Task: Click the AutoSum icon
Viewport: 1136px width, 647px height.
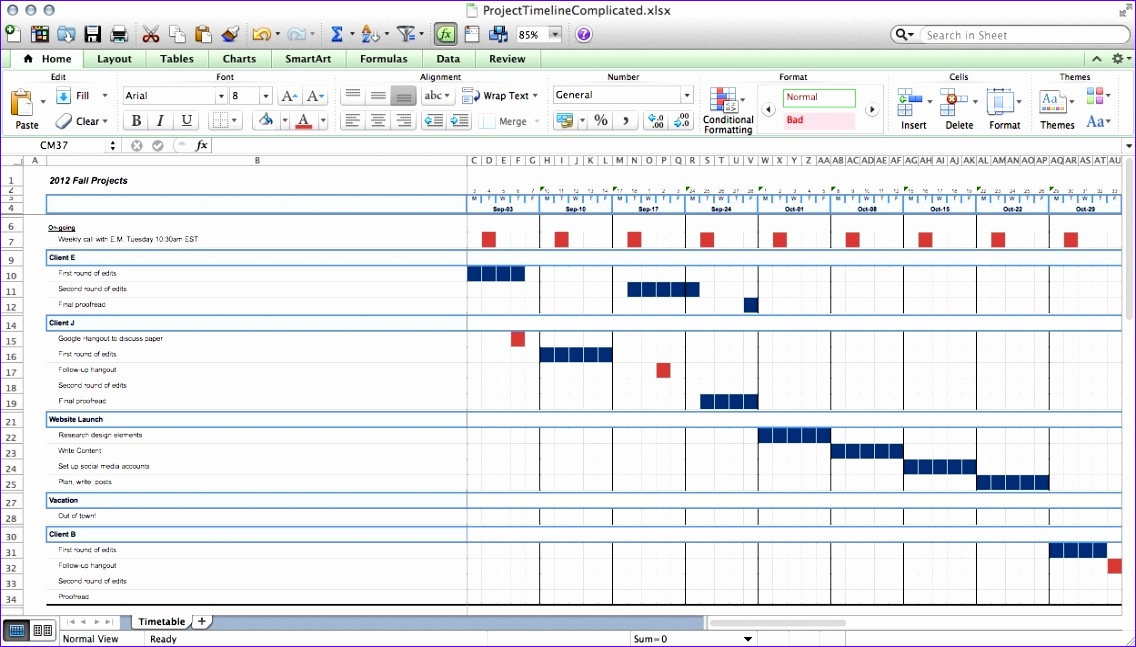Action: pos(339,33)
